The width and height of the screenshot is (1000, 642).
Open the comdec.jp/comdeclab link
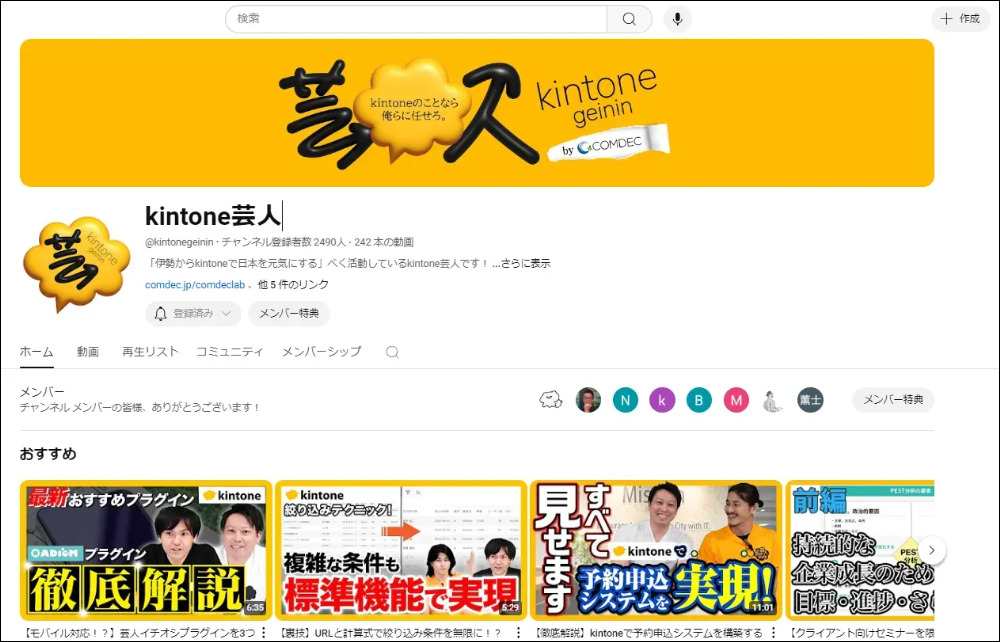(x=195, y=285)
